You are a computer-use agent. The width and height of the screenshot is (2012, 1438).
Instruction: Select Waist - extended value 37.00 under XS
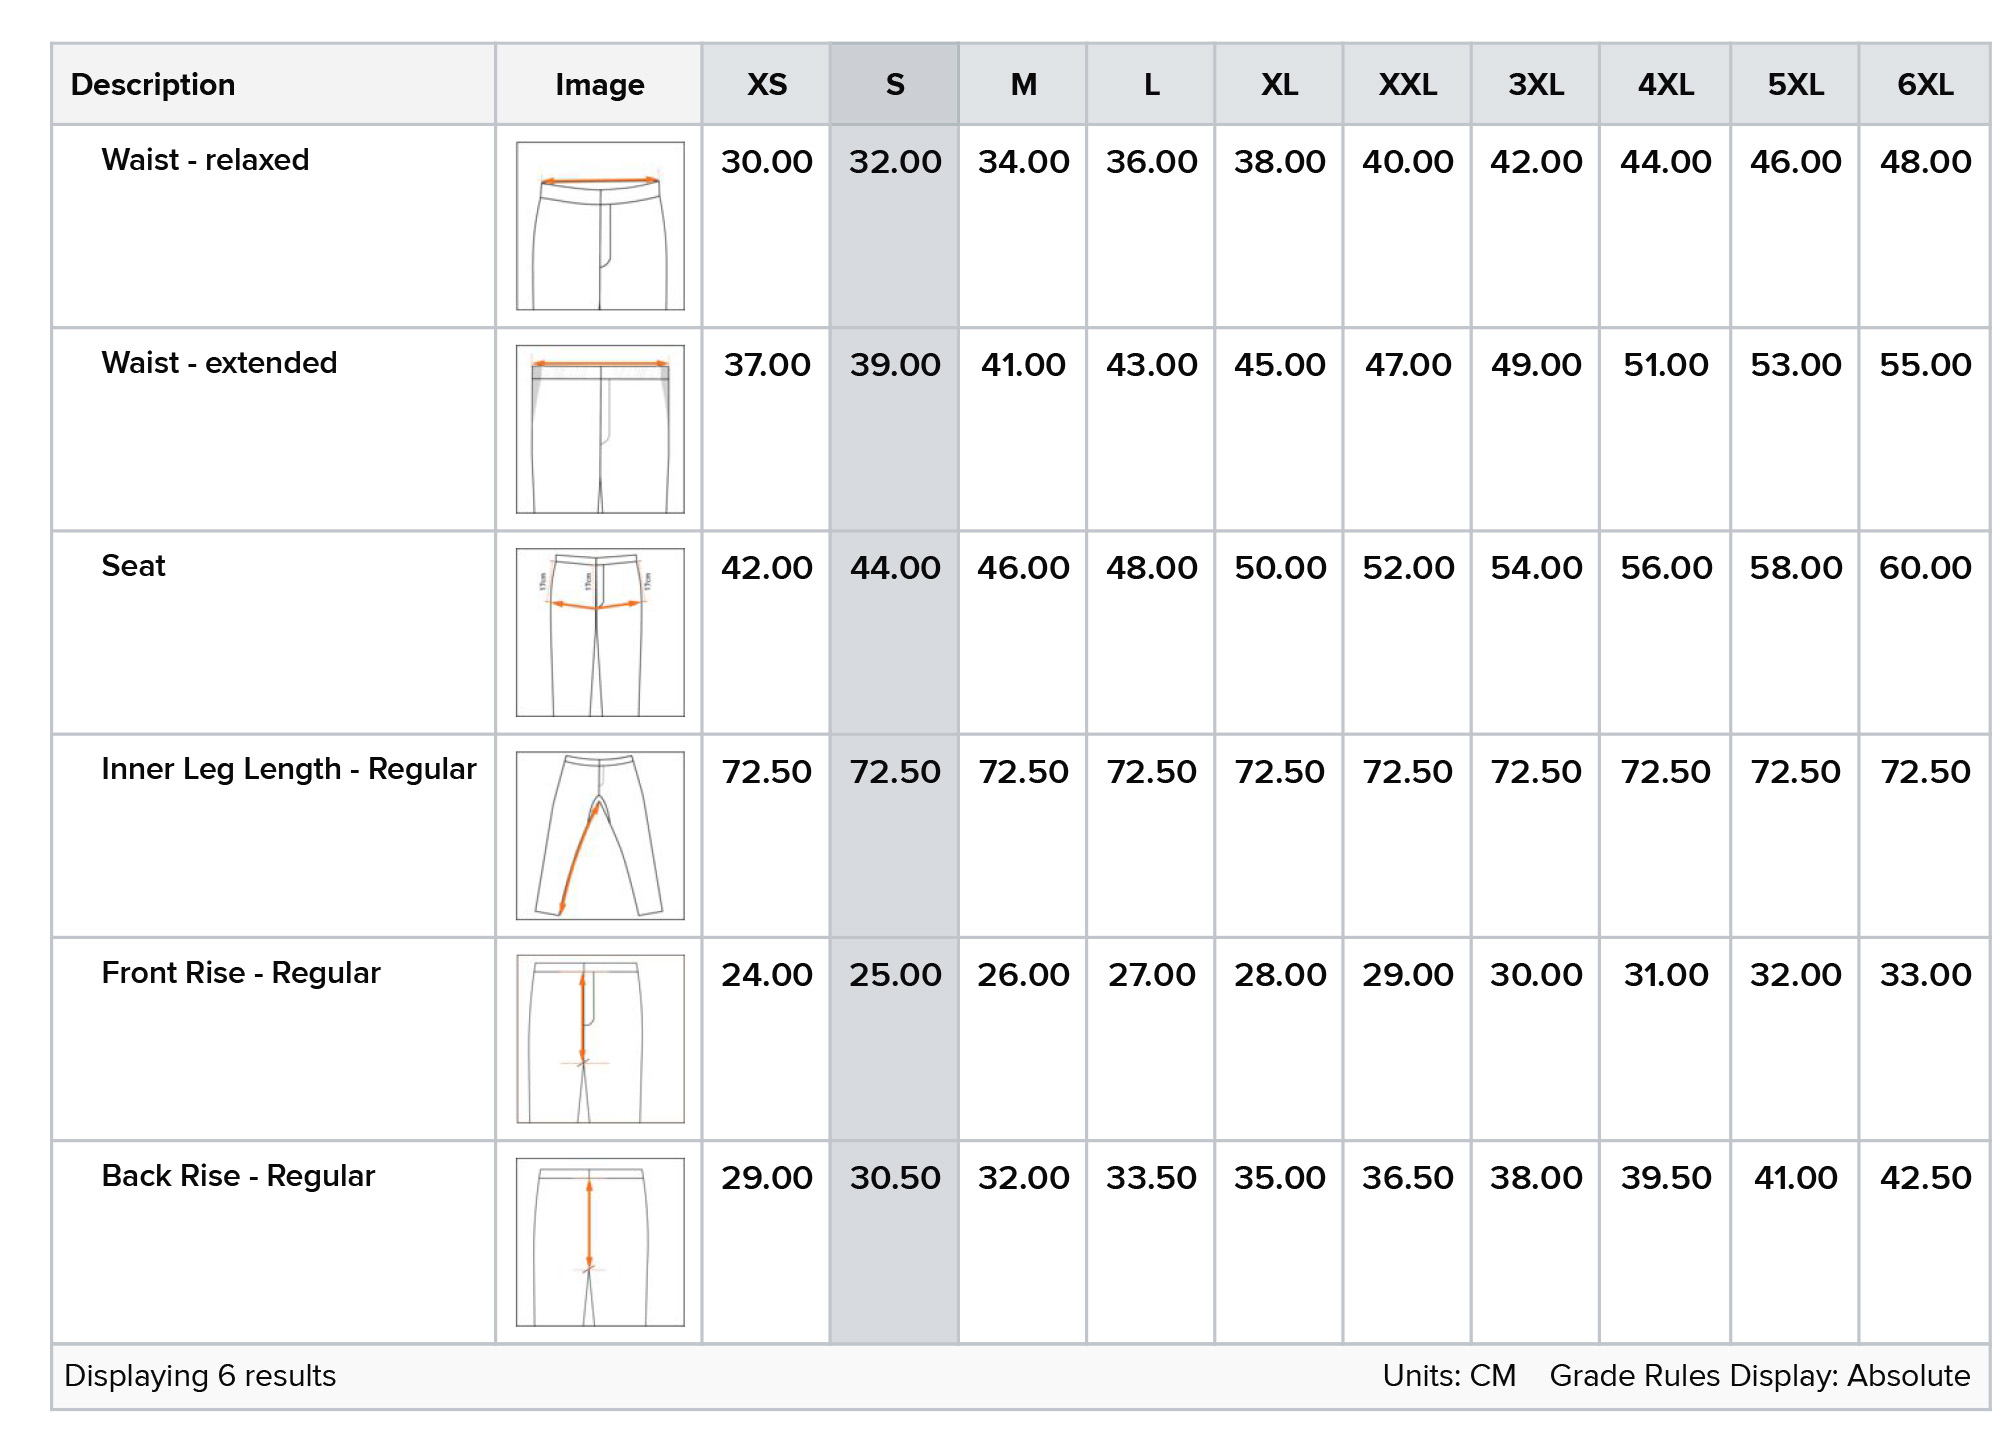pos(766,365)
